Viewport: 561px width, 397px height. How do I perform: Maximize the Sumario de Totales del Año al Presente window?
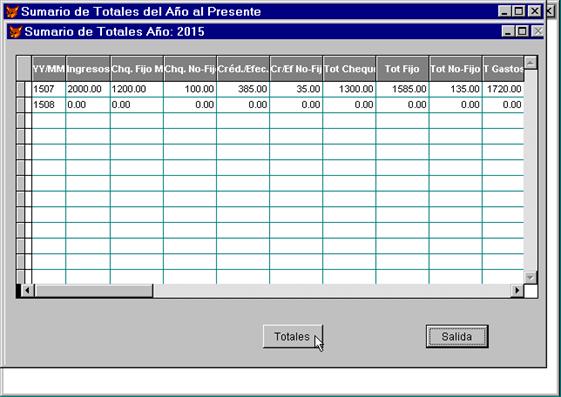tap(518, 11)
